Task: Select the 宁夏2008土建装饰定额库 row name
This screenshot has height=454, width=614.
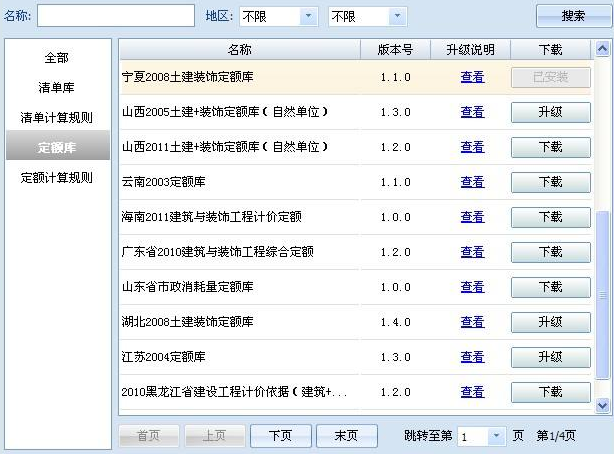Action: point(188,77)
